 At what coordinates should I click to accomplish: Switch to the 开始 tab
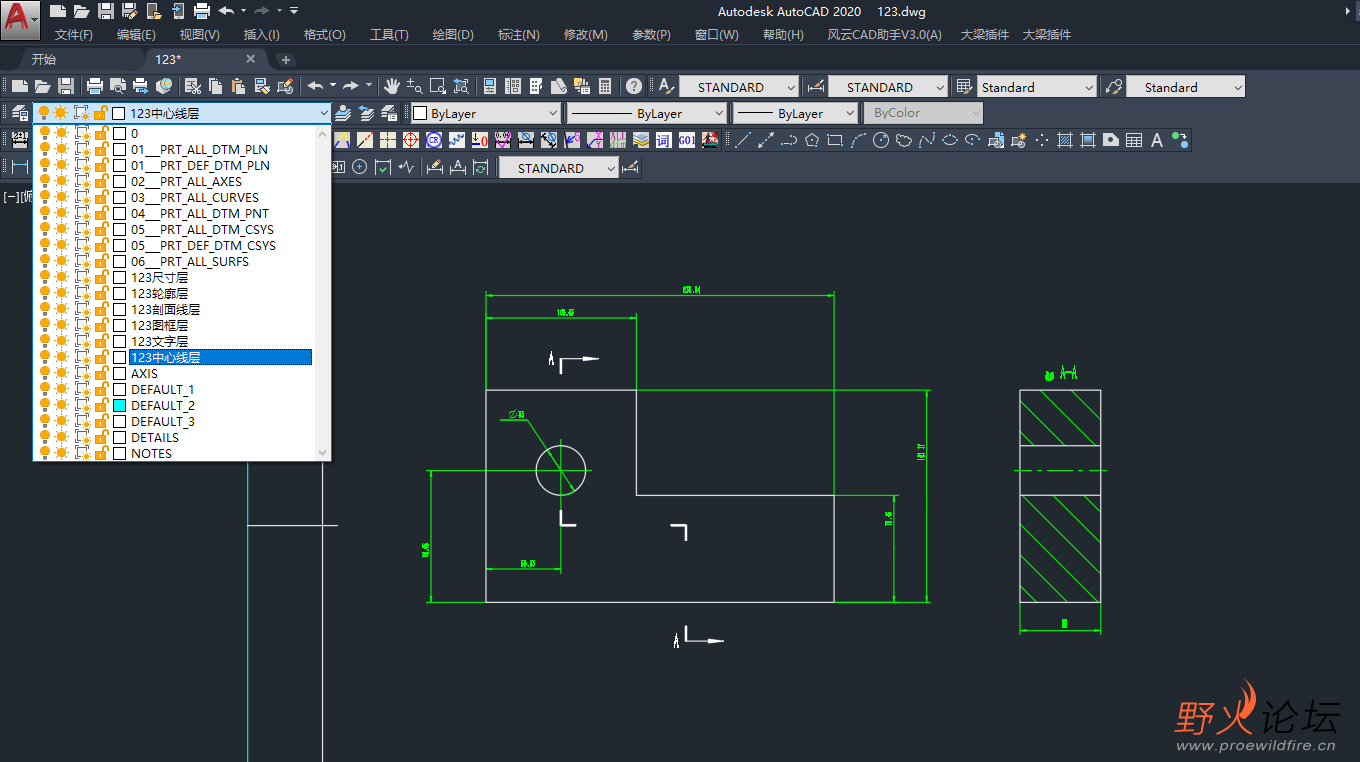click(x=43, y=59)
